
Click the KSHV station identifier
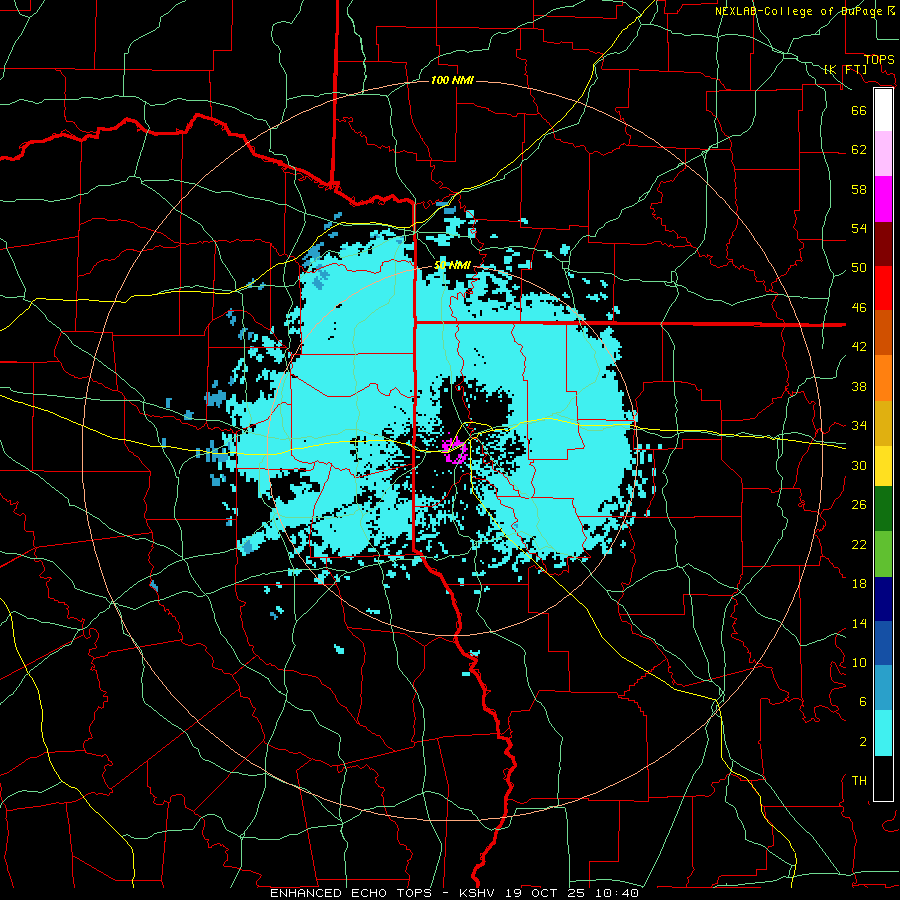(x=479, y=893)
